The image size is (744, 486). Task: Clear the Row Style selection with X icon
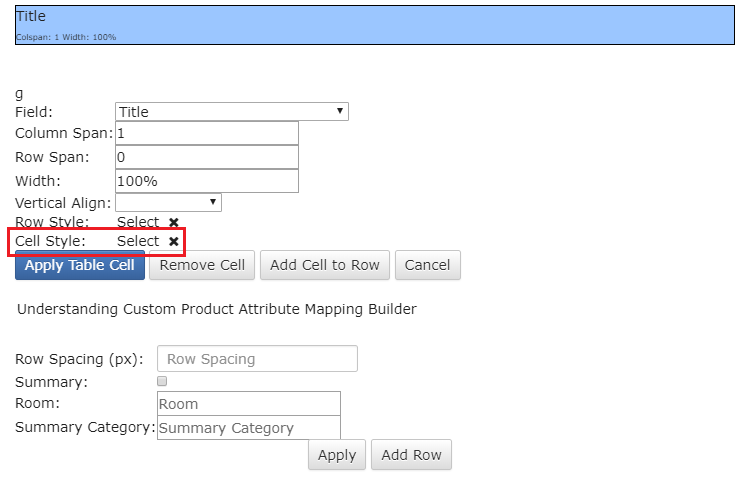174,222
